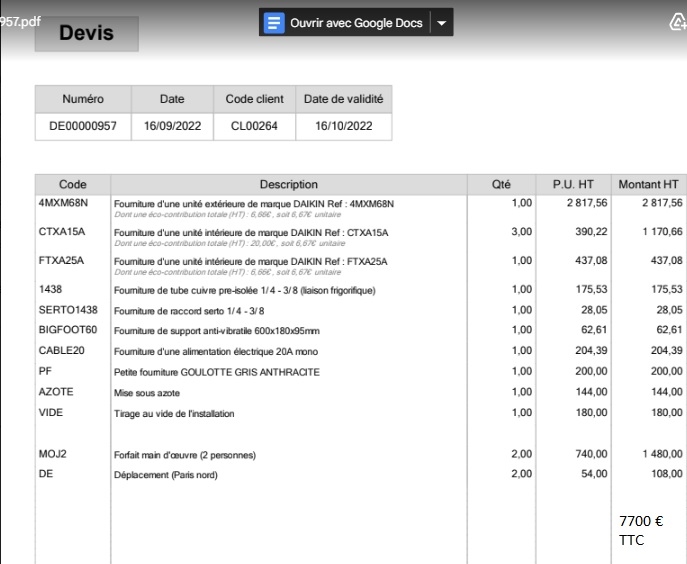Image resolution: width=687 pixels, height=564 pixels.
Task: Click the 7700 € TTC total annotation
Action: [x=640, y=530]
